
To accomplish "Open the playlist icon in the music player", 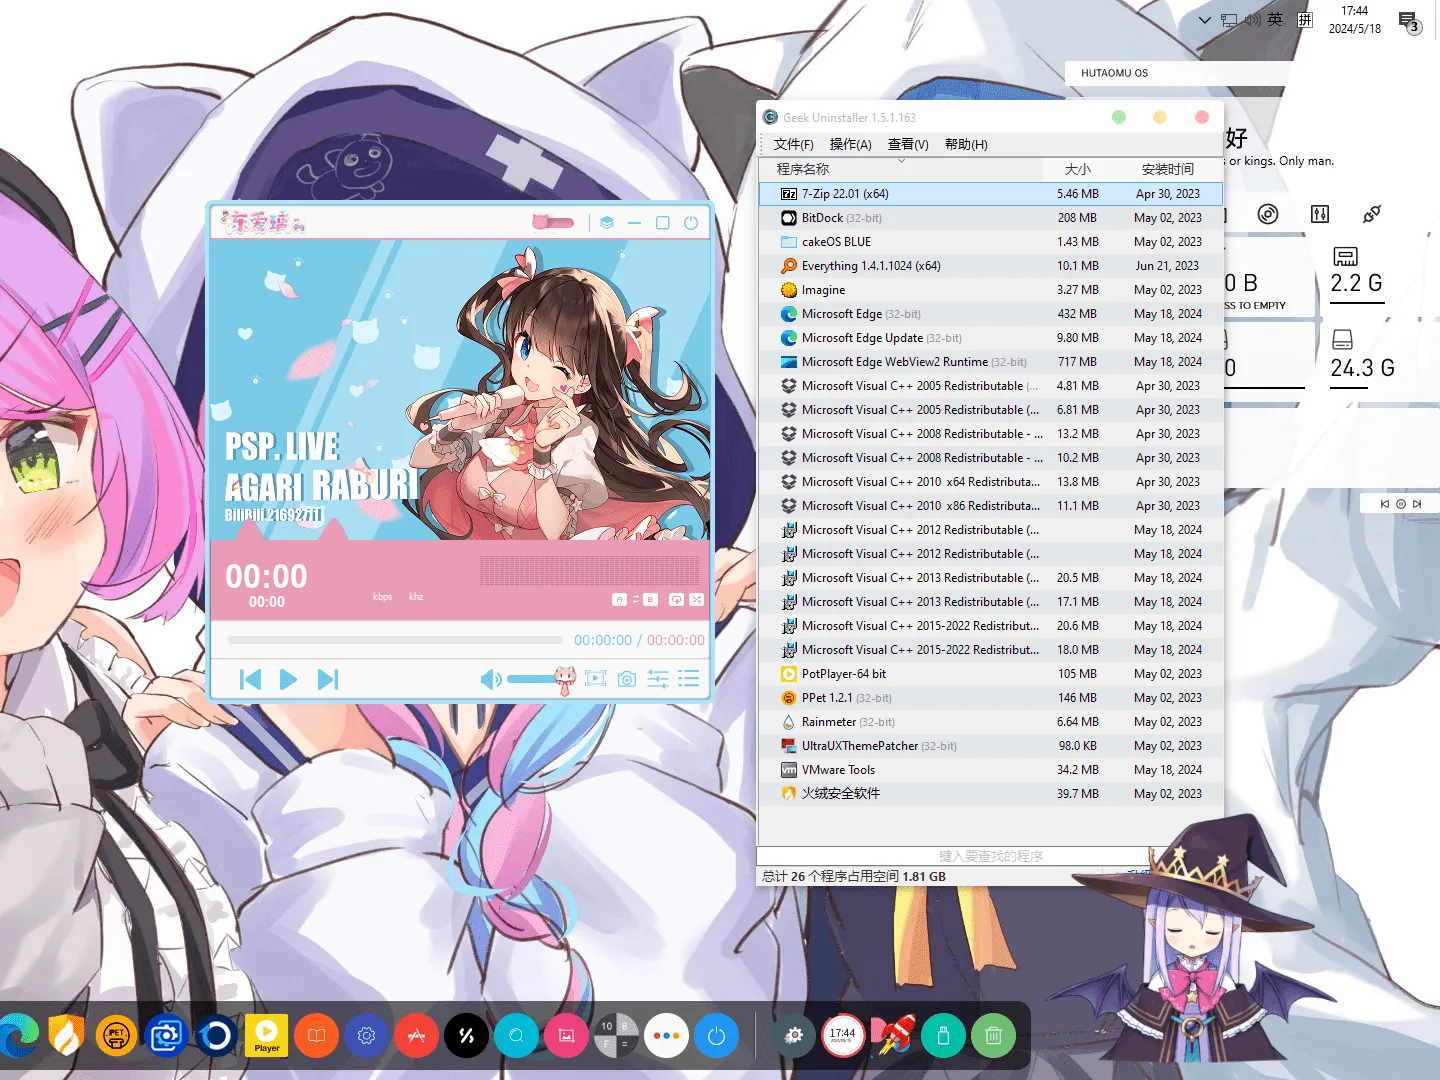I will (688, 679).
